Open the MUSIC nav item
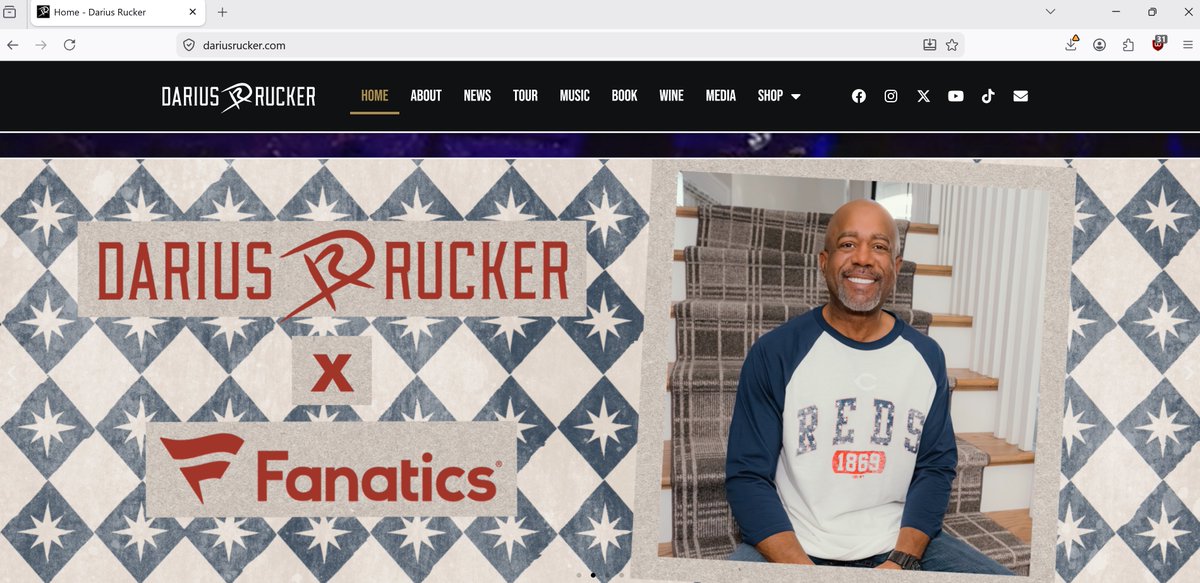Screen dimensions: 1200x583 [574, 96]
